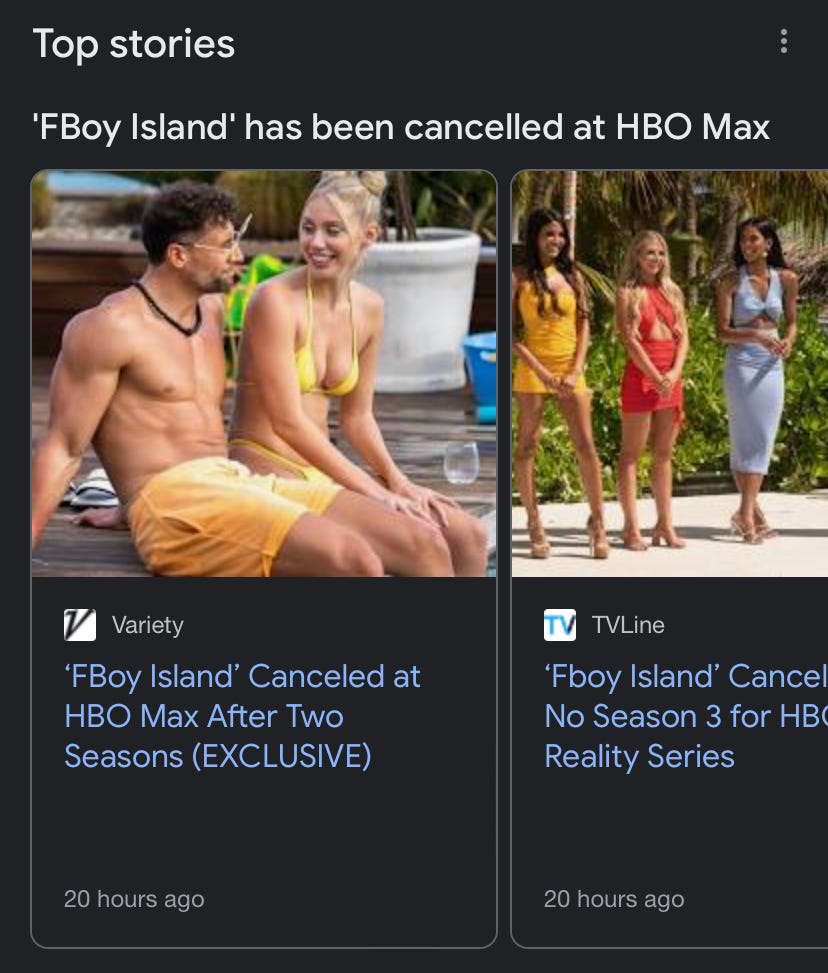Click the Variety source name

pos(148,625)
